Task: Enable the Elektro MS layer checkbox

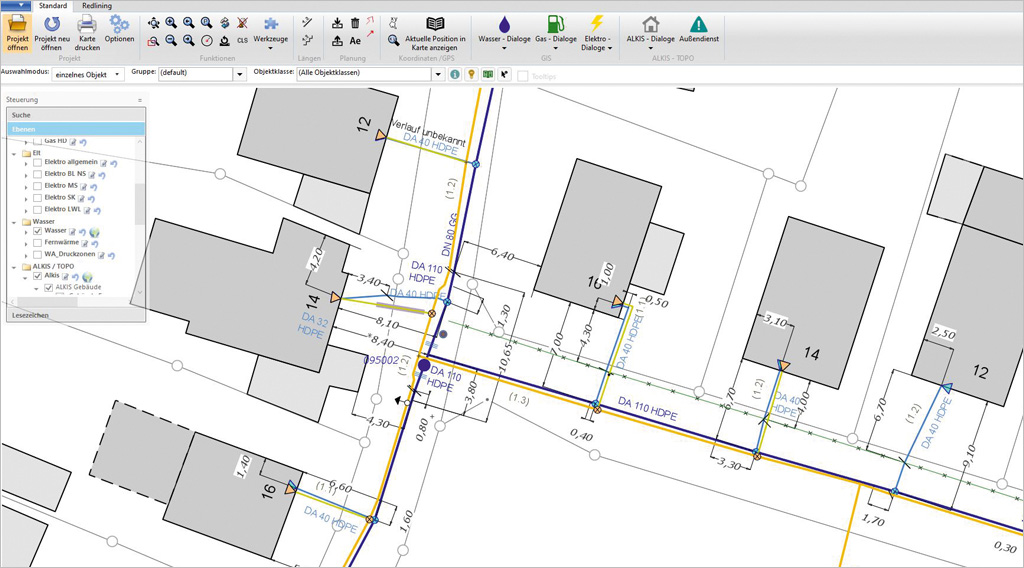Action: [38, 186]
